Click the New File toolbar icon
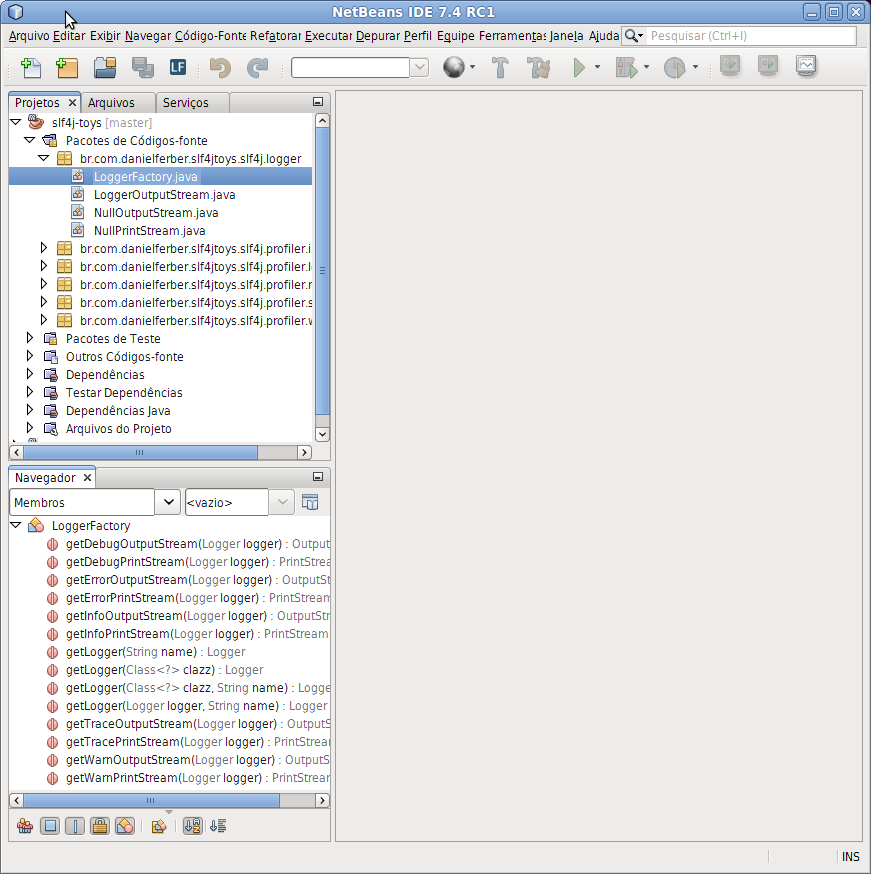The width and height of the screenshot is (871, 874). pos(31,67)
